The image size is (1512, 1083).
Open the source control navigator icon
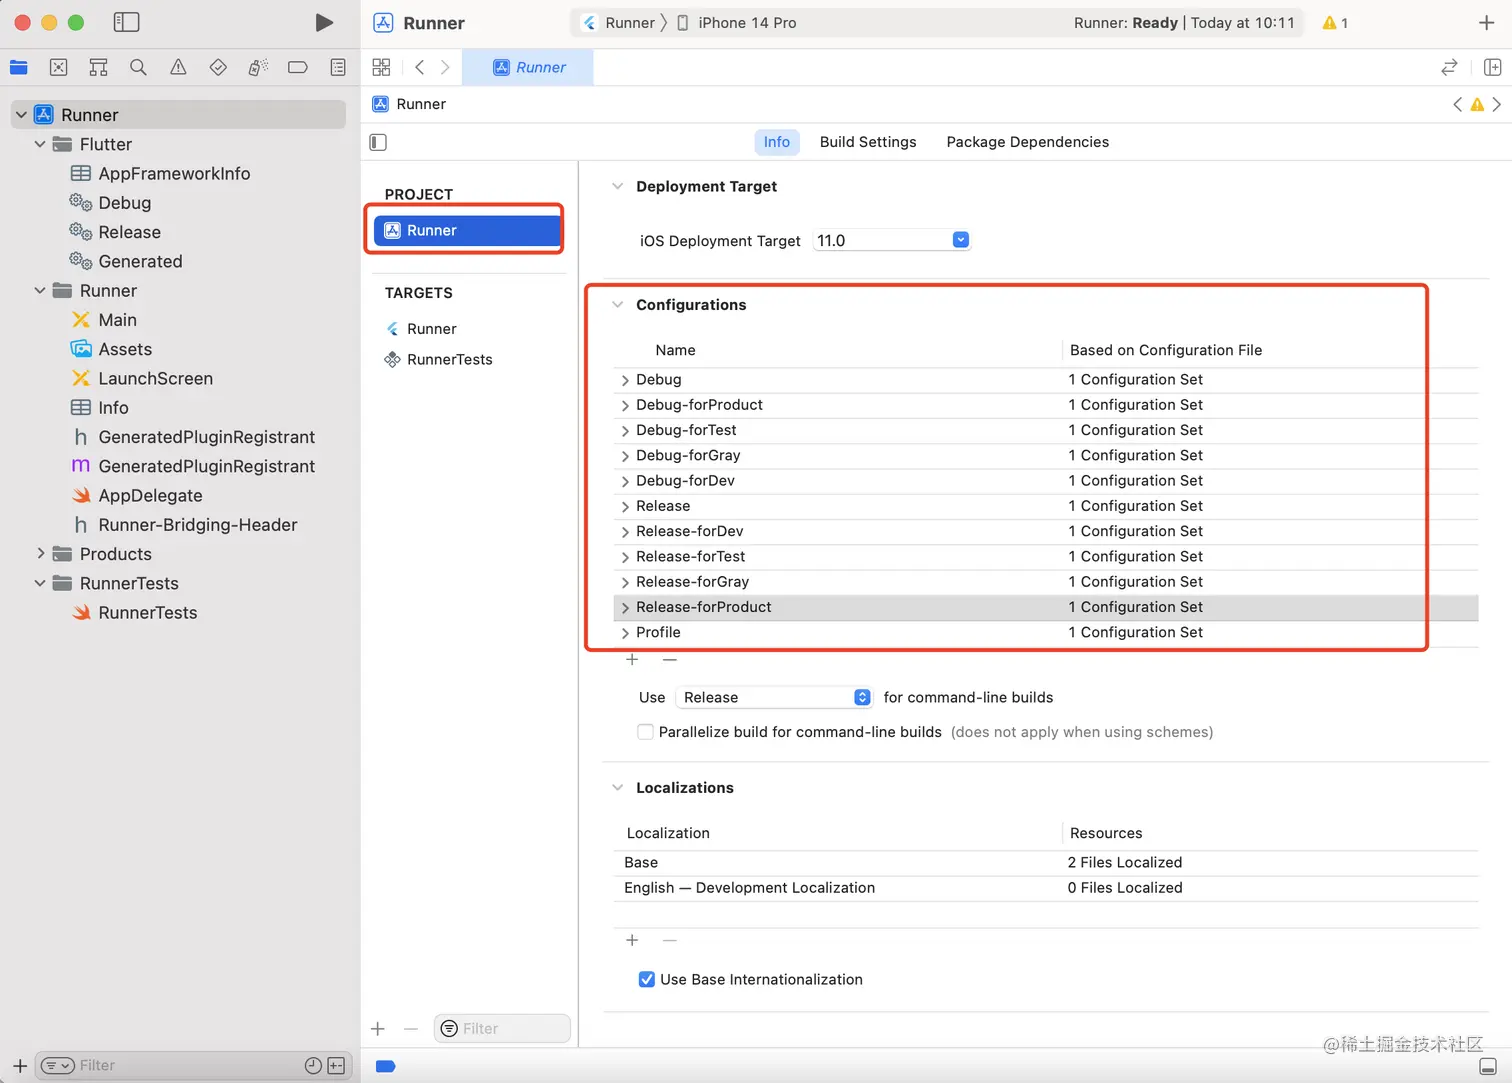[59, 67]
